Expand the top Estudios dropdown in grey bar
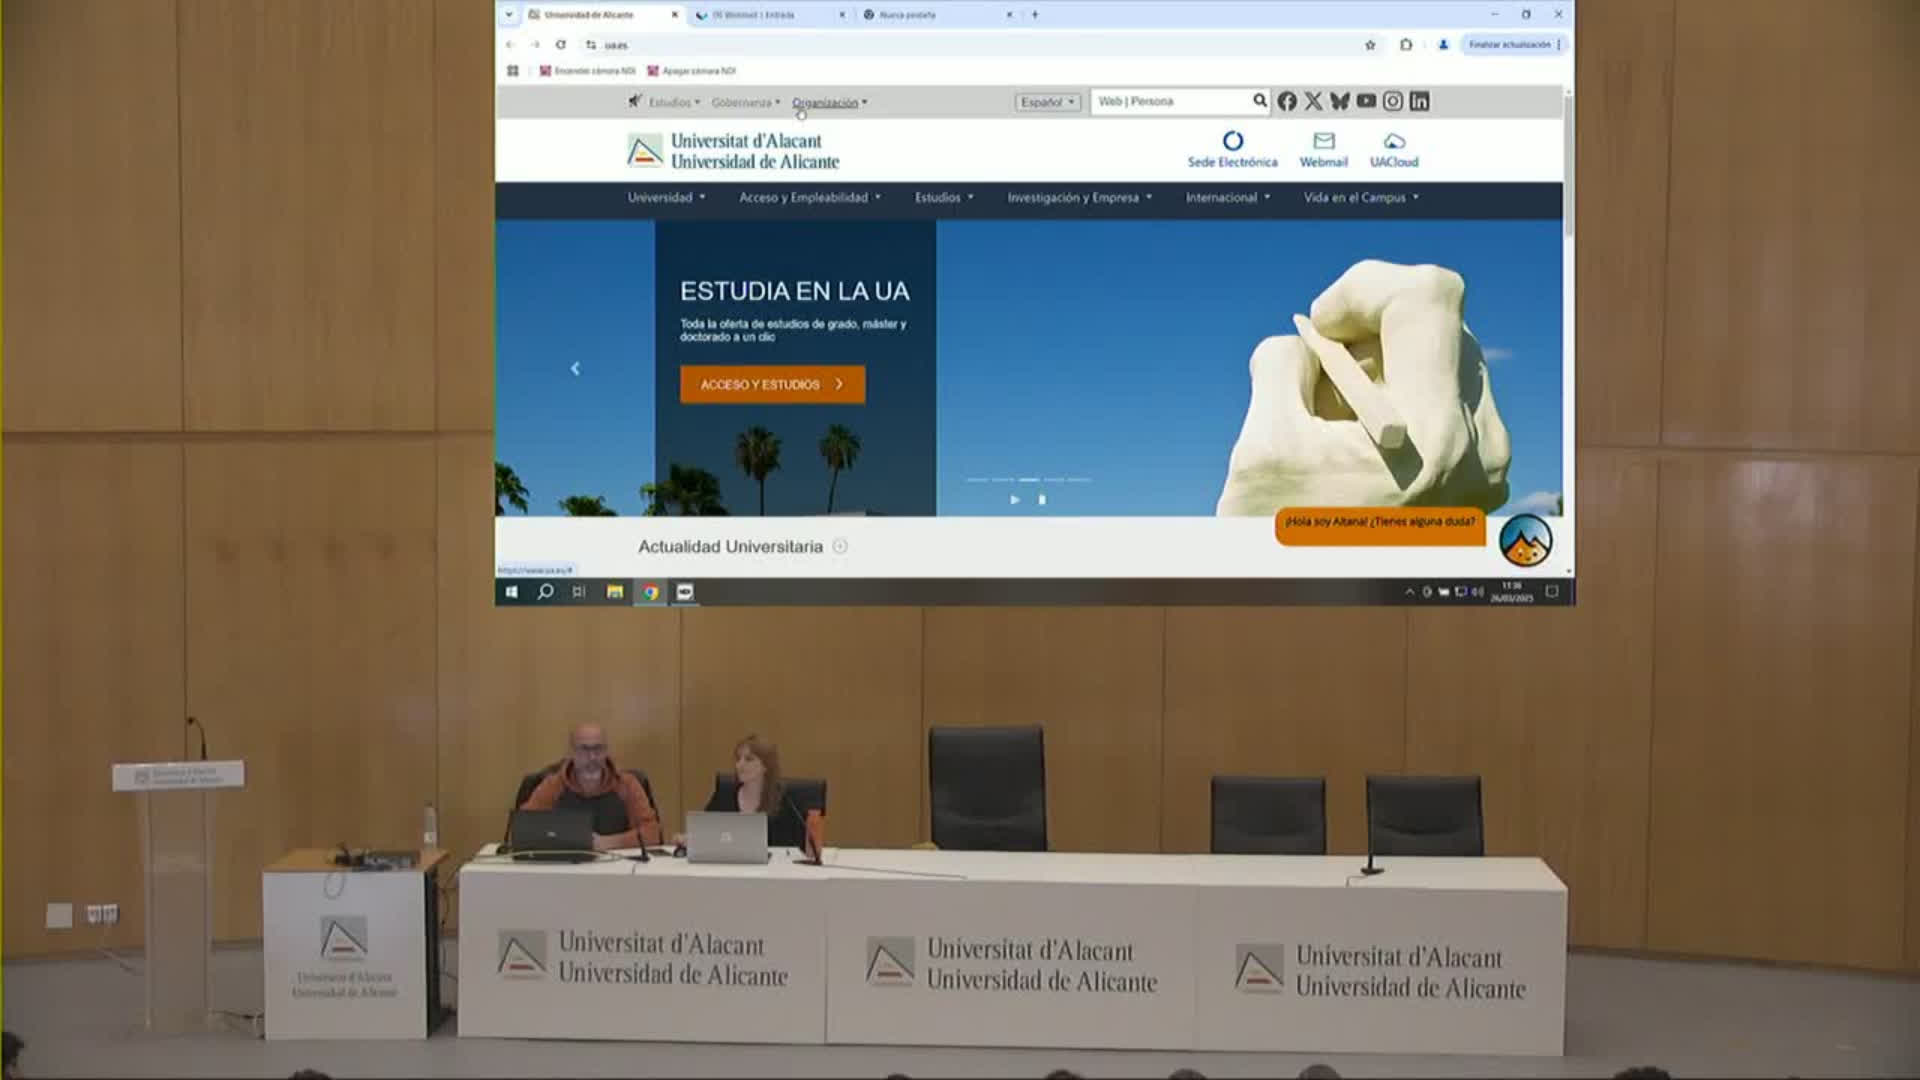The width and height of the screenshot is (1920, 1080). coord(674,102)
